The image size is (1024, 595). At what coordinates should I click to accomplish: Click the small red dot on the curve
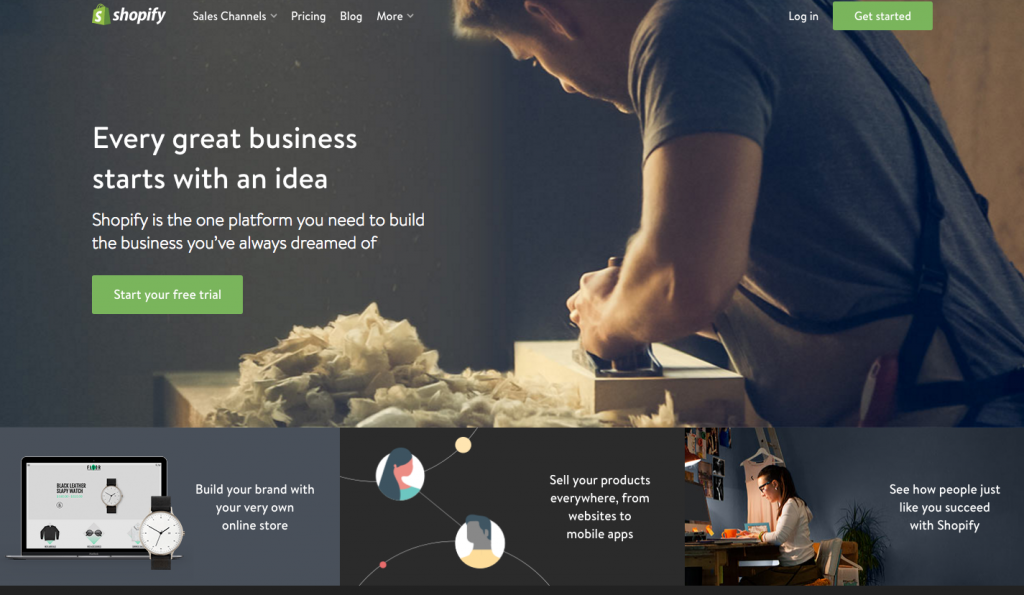coord(383,565)
